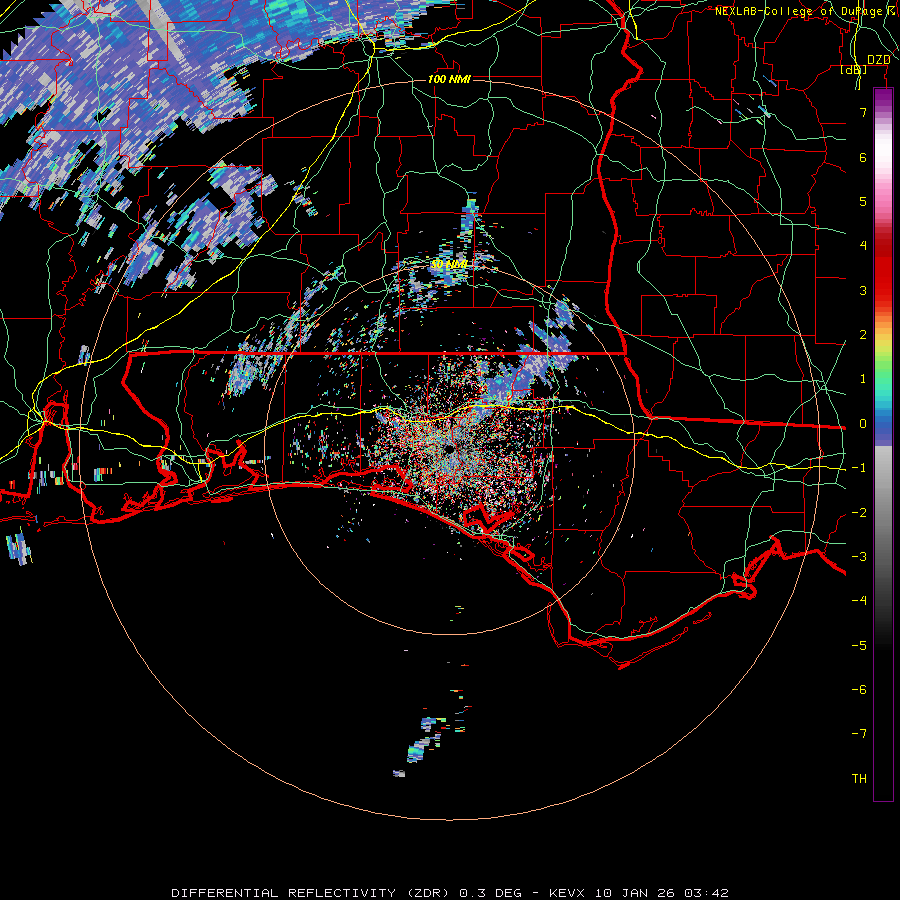Click the 50 NMI range ring label
The image size is (900, 900).
click(x=449, y=264)
